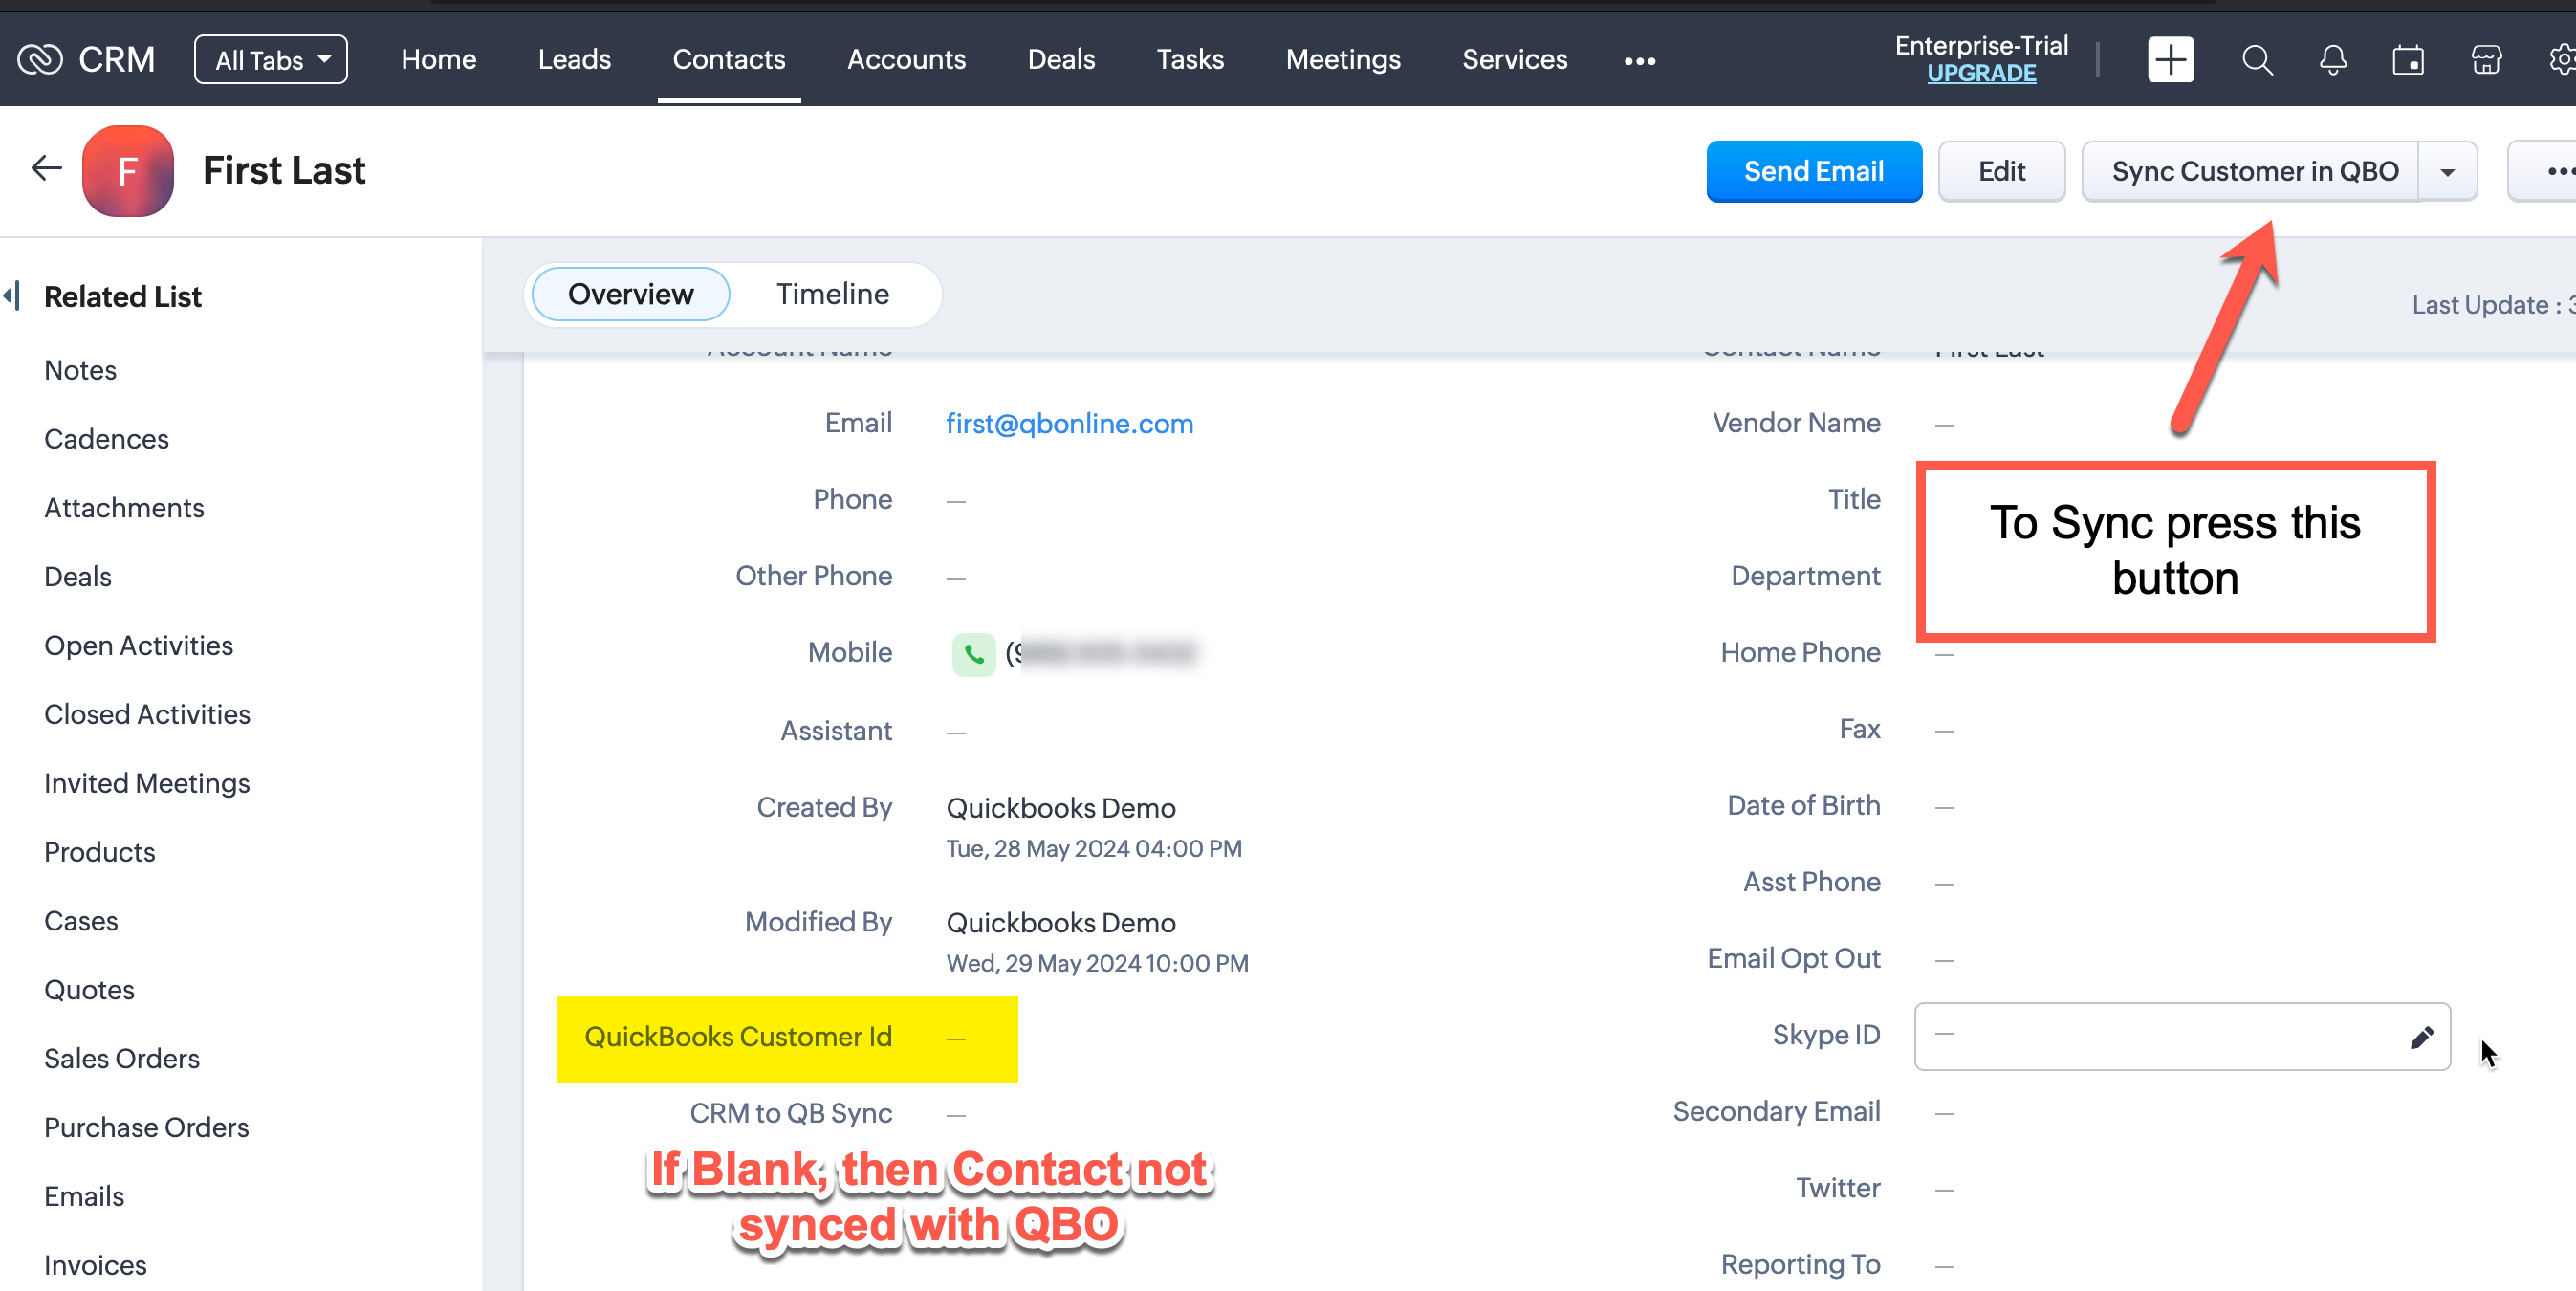Open Notes in Related List

80,370
